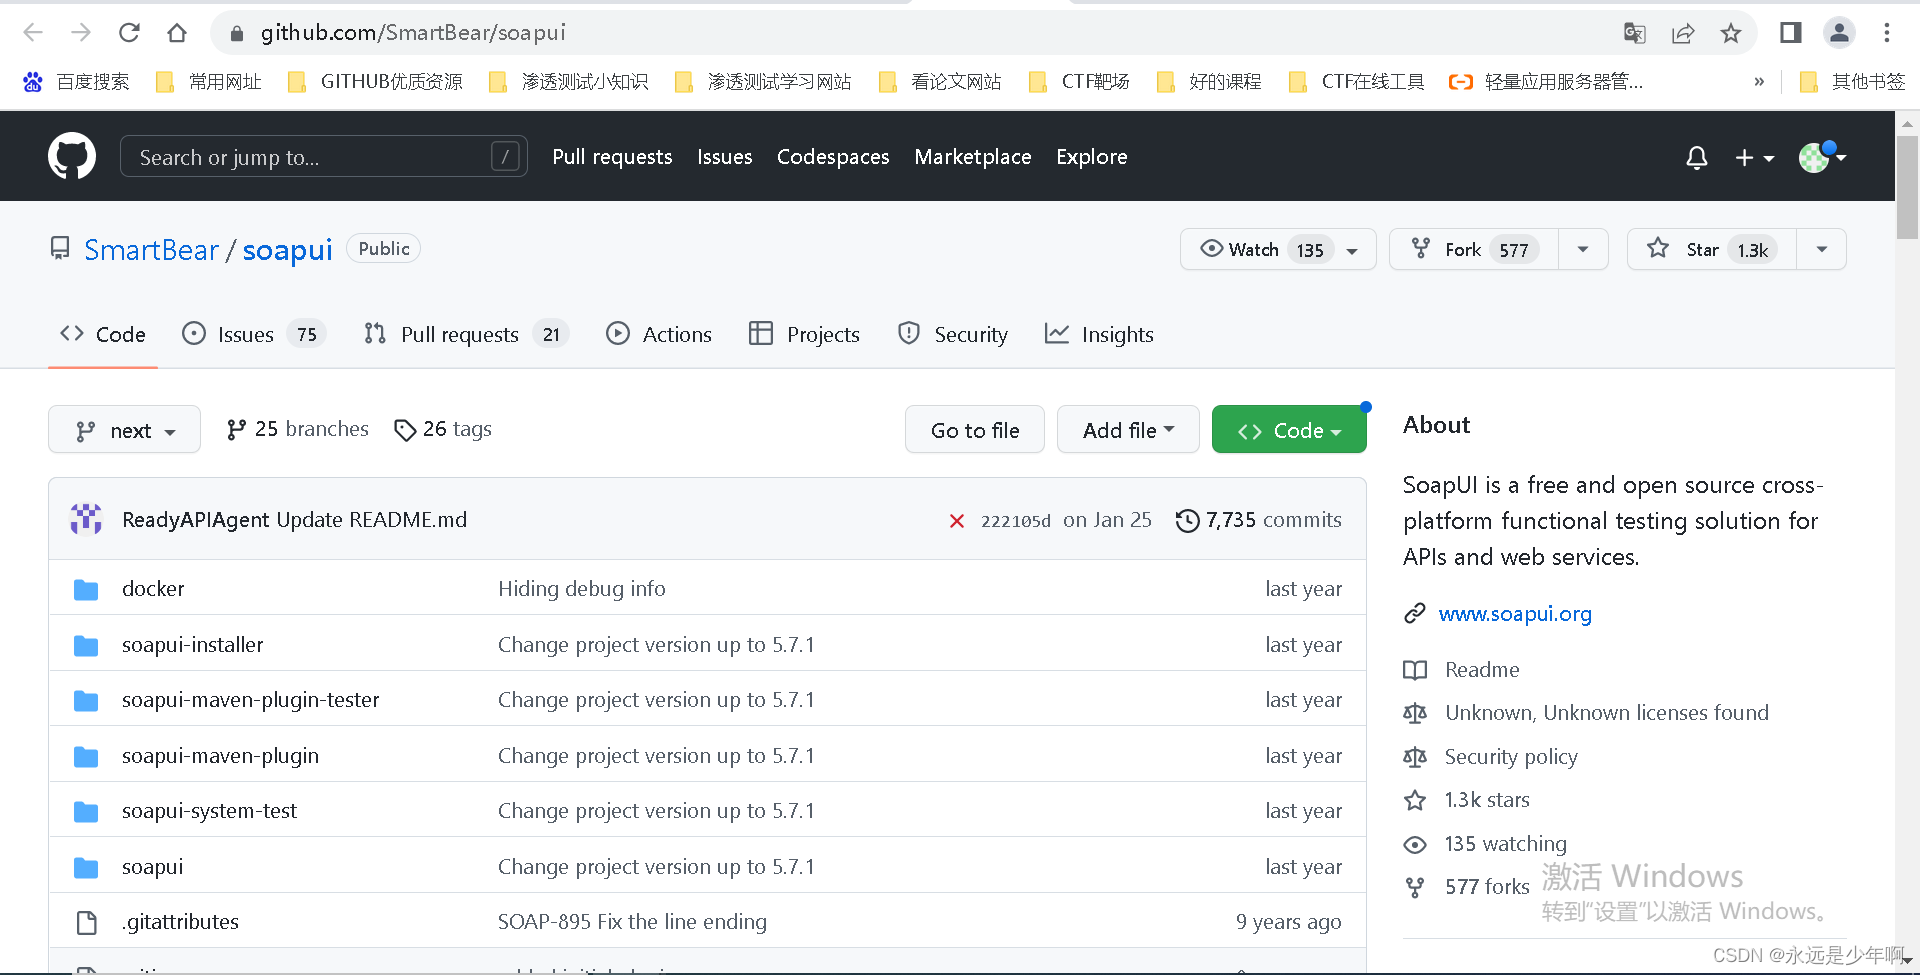Go to browser home icon

click(x=177, y=33)
